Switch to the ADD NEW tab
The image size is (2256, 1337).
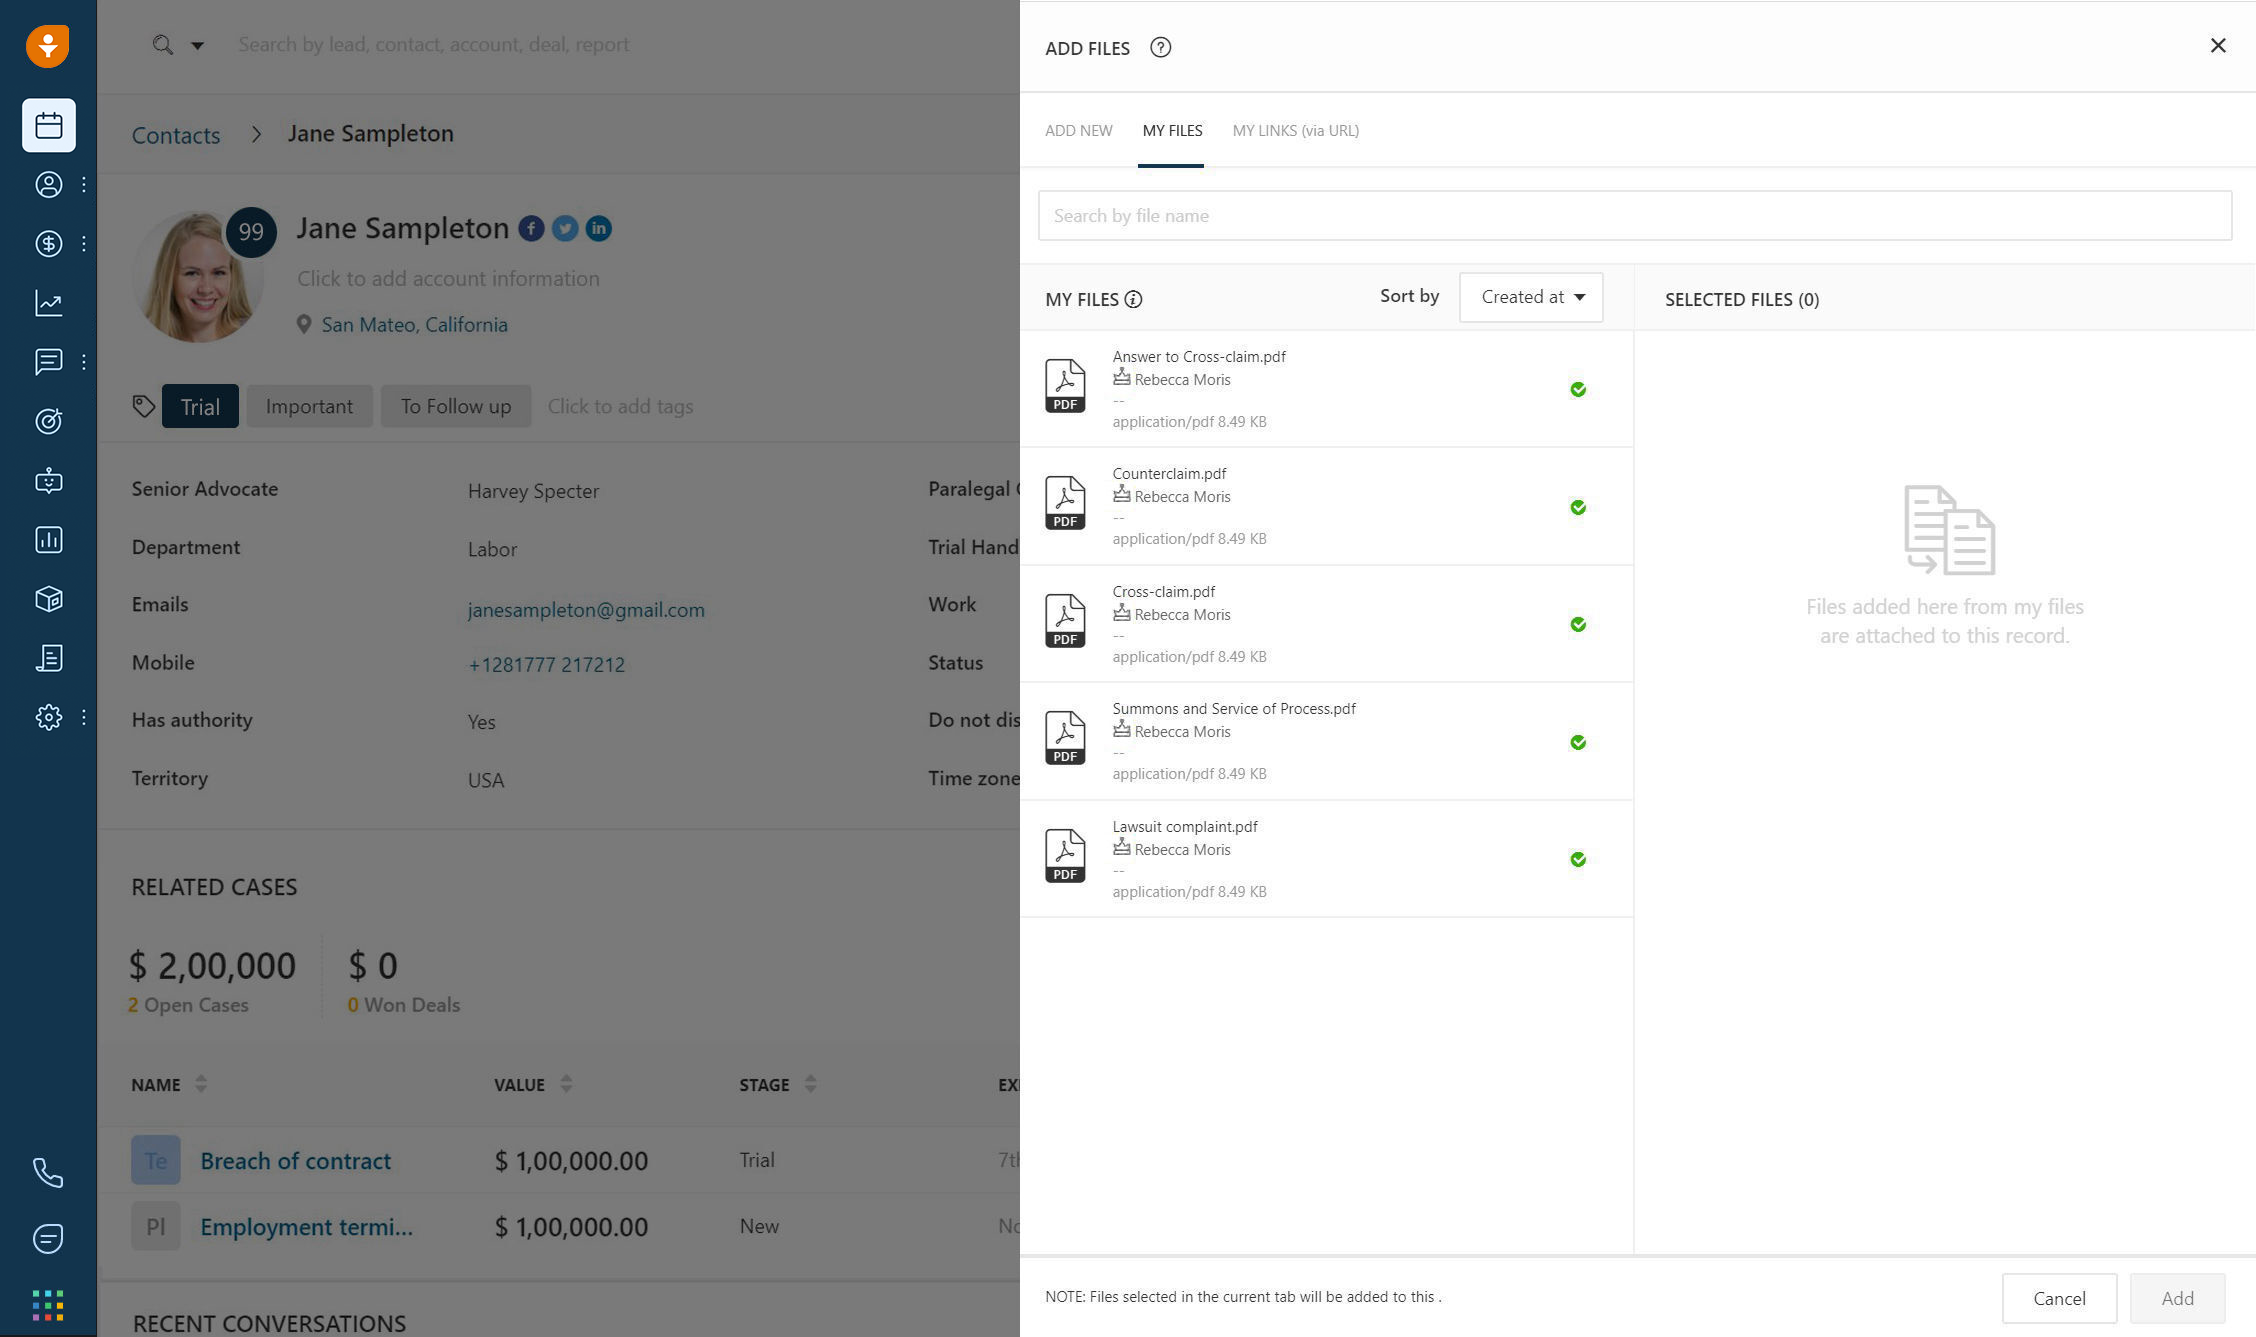pos(1078,130)
